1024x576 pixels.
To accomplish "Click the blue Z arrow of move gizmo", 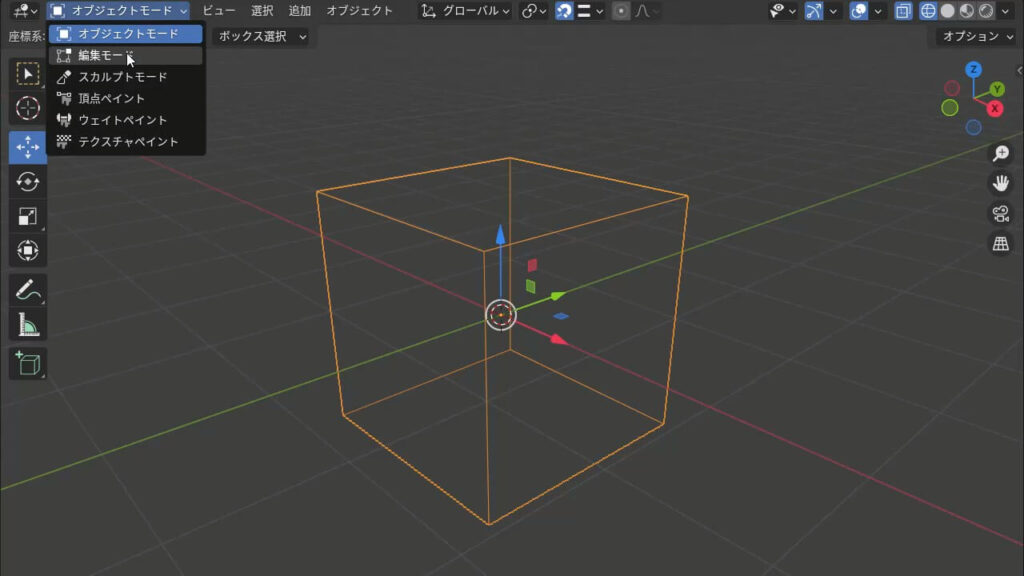I will (500, 235).
